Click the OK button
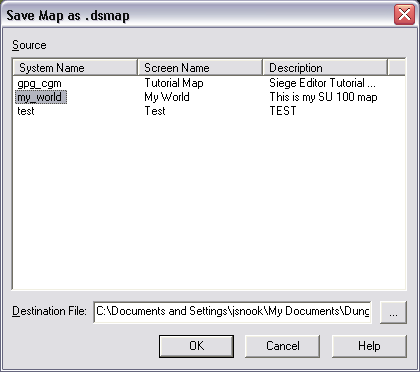The image size is (420, 372). [196, 346]
